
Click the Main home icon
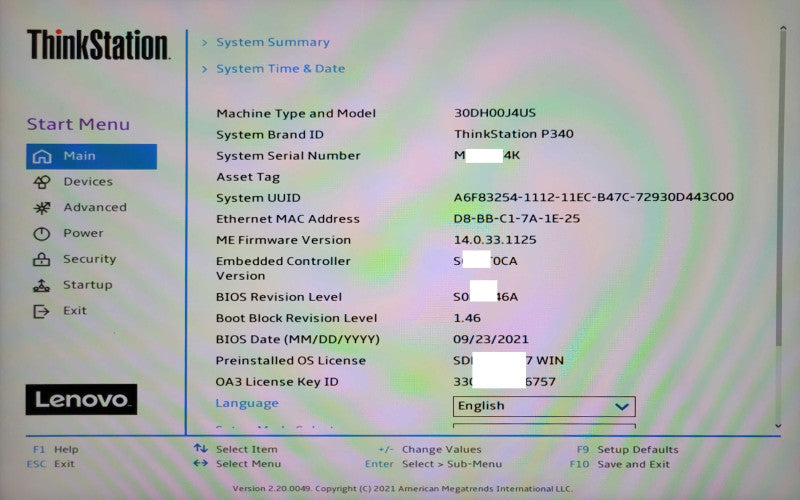42,156
